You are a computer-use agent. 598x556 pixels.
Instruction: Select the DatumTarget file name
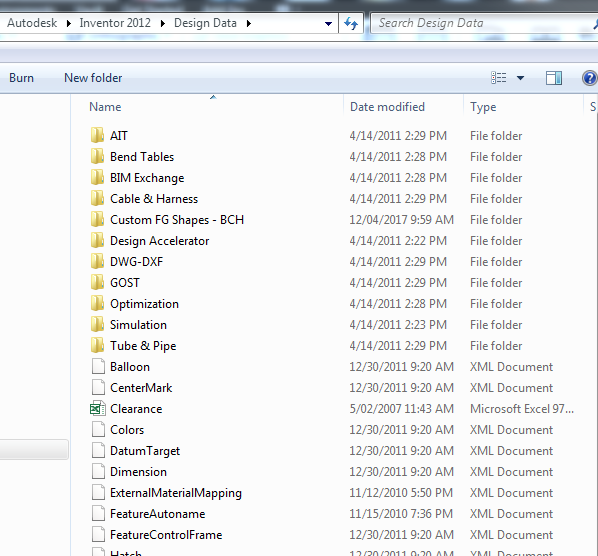[145, 451]
